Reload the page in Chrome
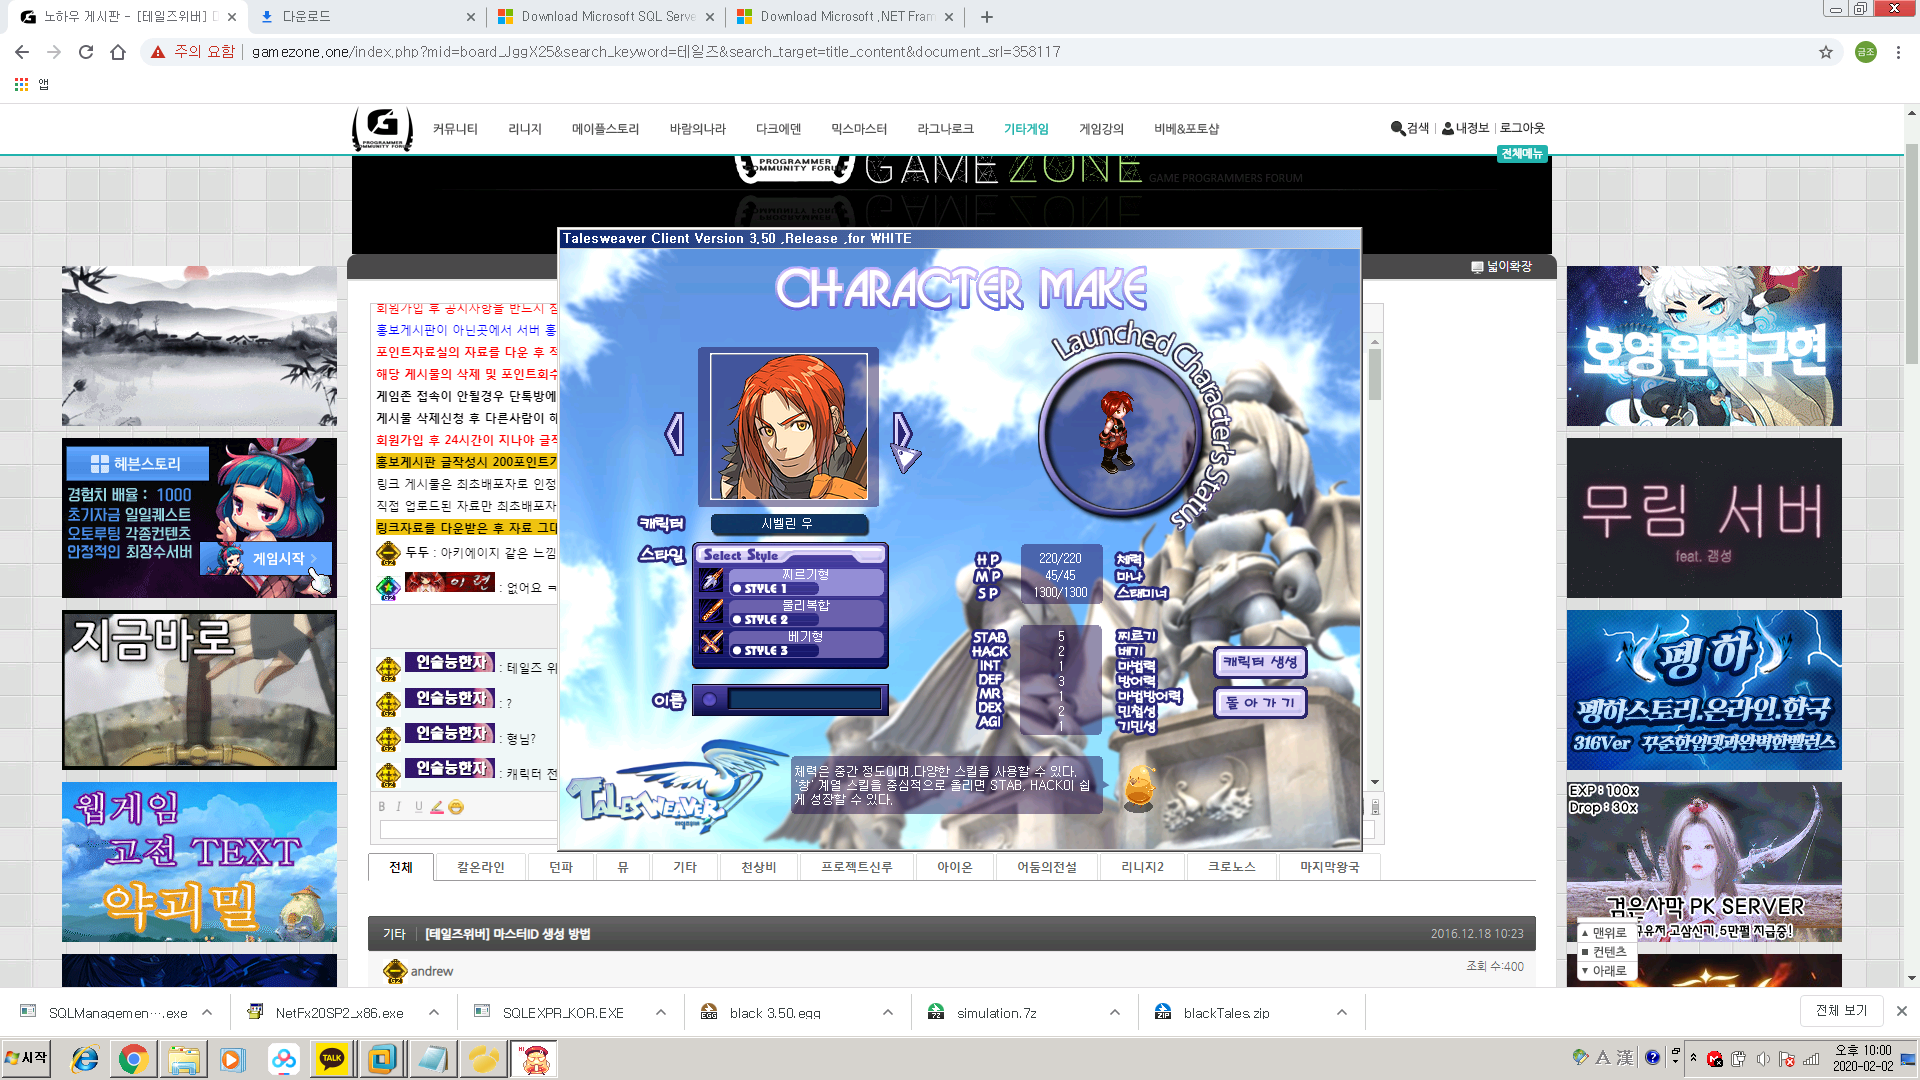This screenshot has width=1920, height=1080. coord(86,52)
